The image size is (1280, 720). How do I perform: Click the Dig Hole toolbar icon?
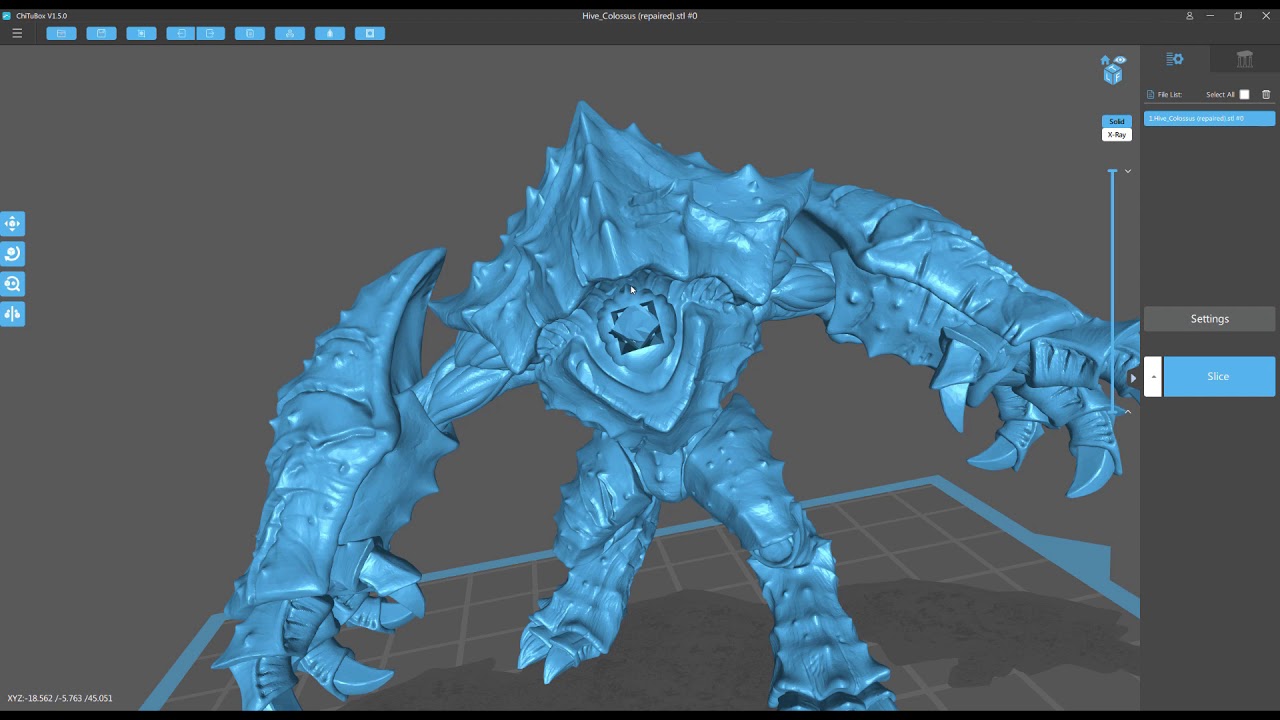coord(370,33)
